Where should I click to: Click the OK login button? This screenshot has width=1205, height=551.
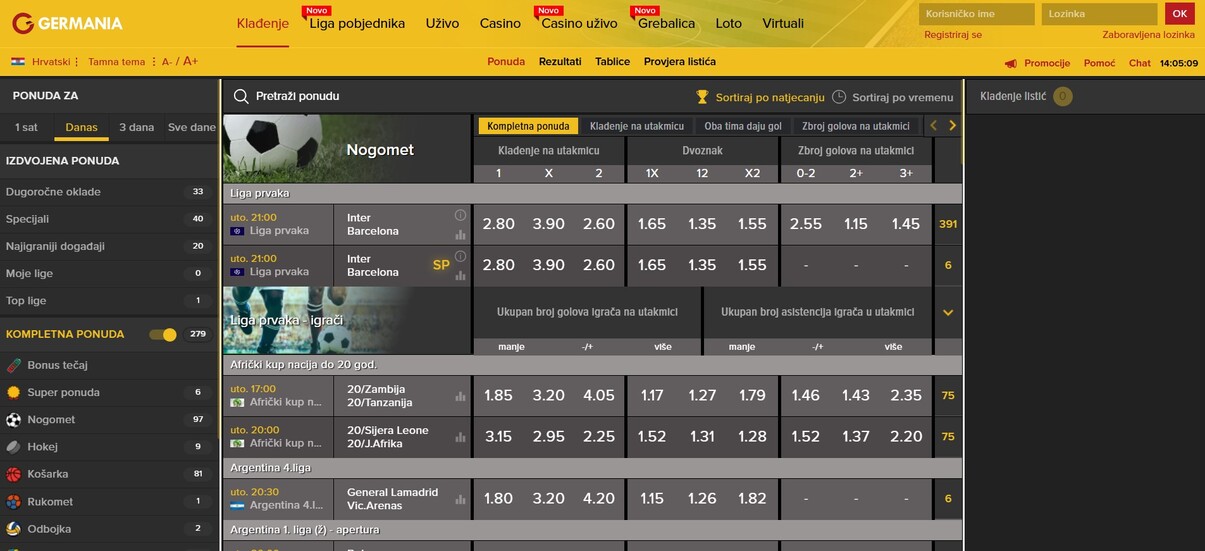click(x=1180, y=14)
